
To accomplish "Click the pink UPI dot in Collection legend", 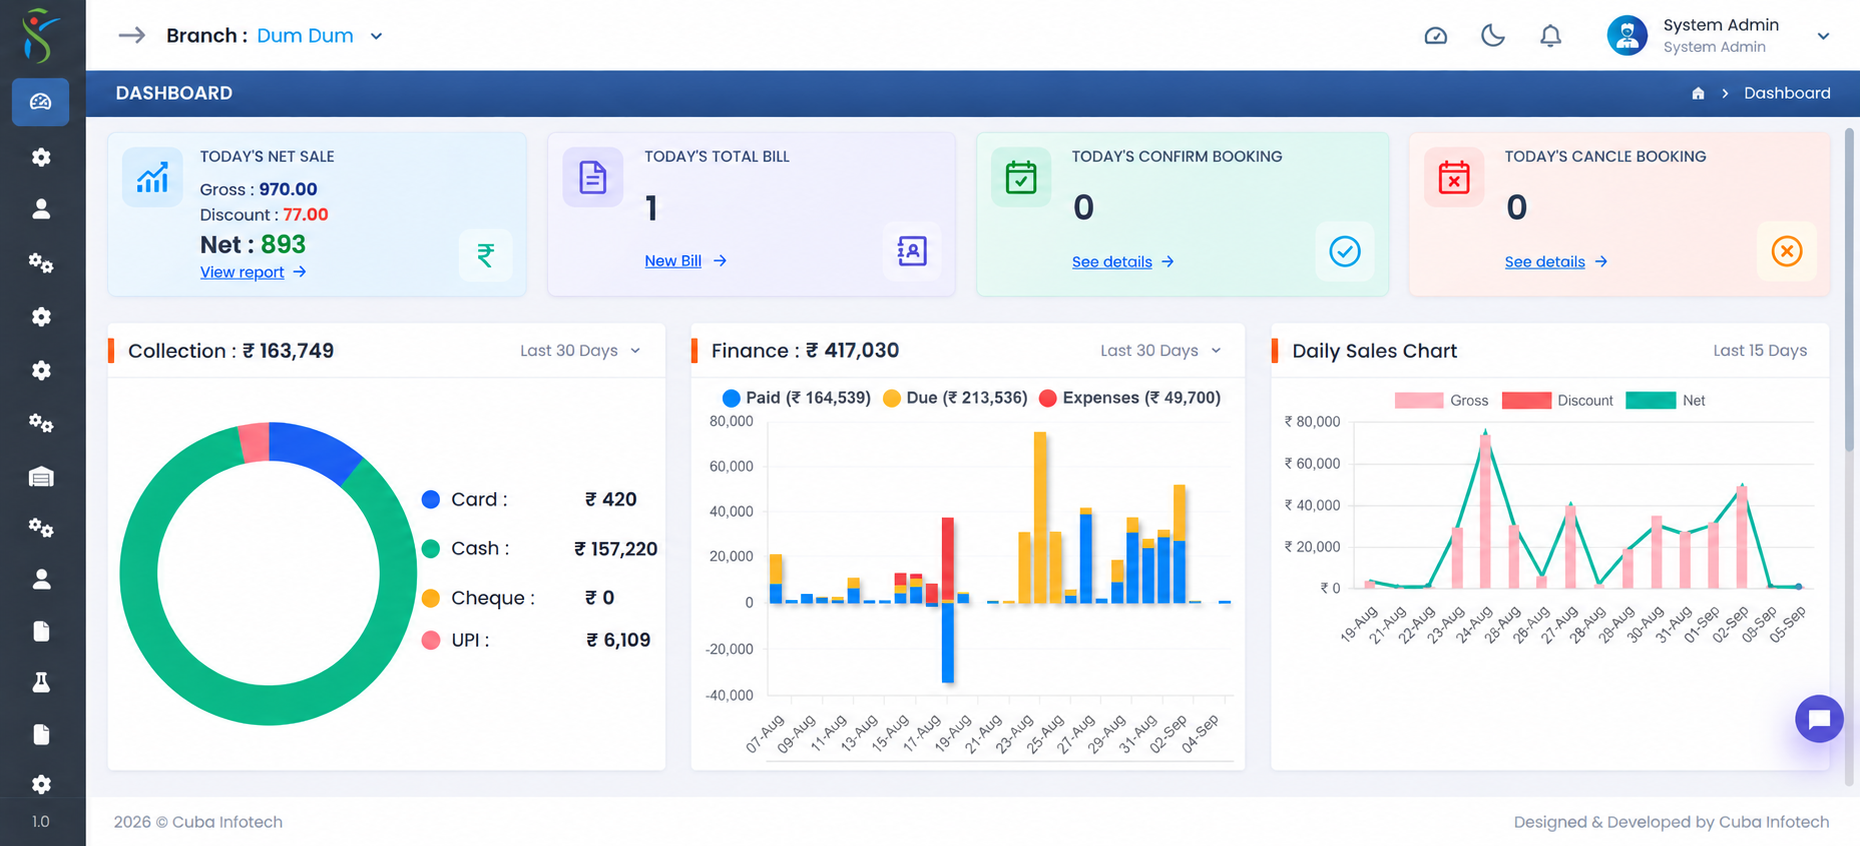I will point(431,640).
